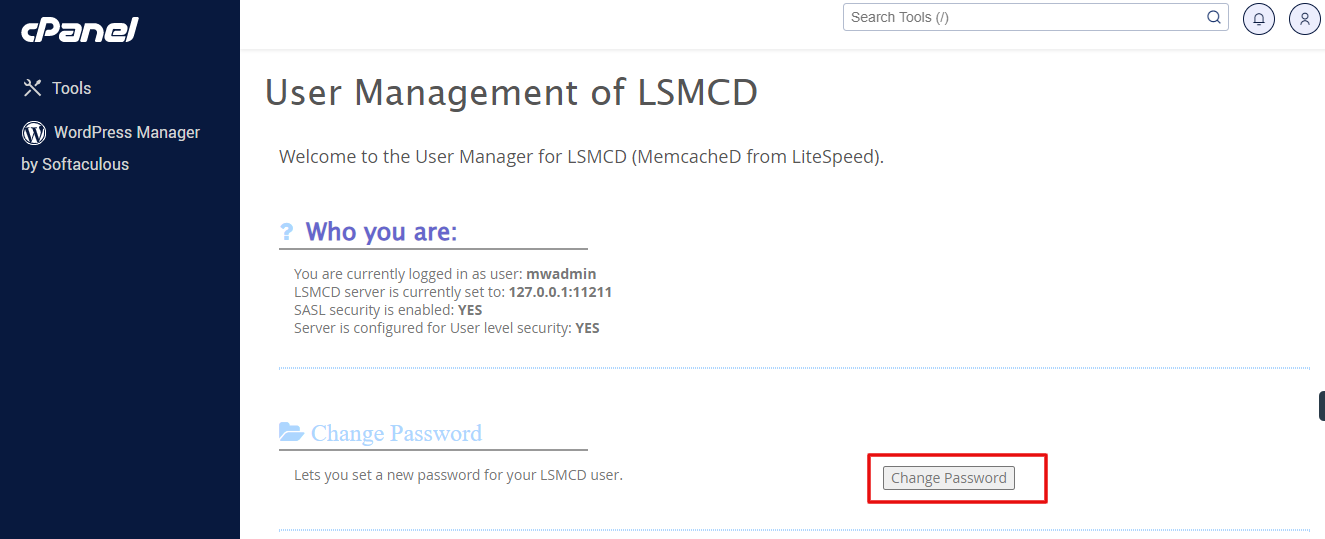
Task: Click the question mark icon beside Who you are
Action: (287, 233)
